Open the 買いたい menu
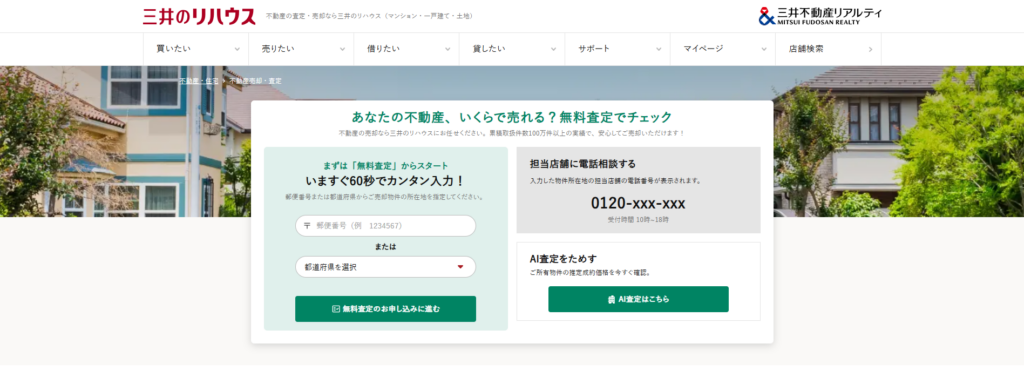1024x384 pixels. click(196, 49)
